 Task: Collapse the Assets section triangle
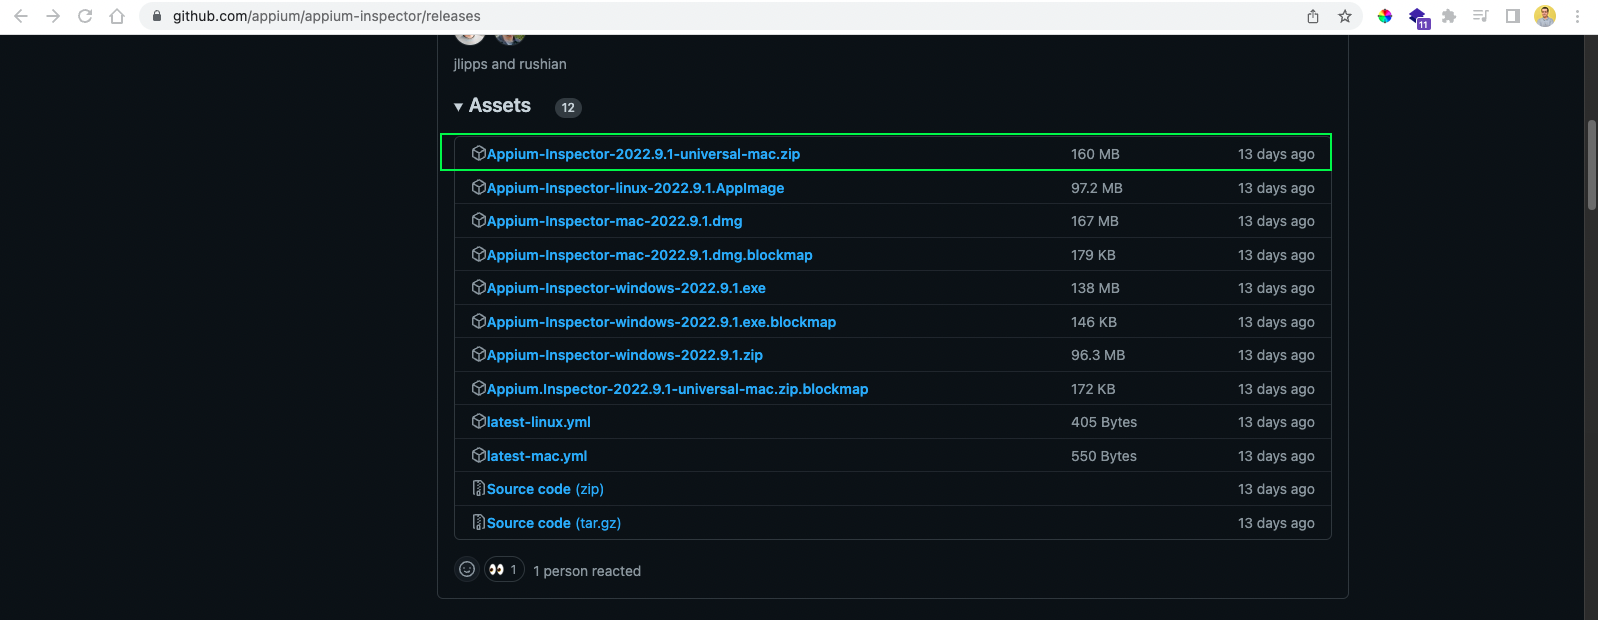pyautogui.click(x=458, y=107)
